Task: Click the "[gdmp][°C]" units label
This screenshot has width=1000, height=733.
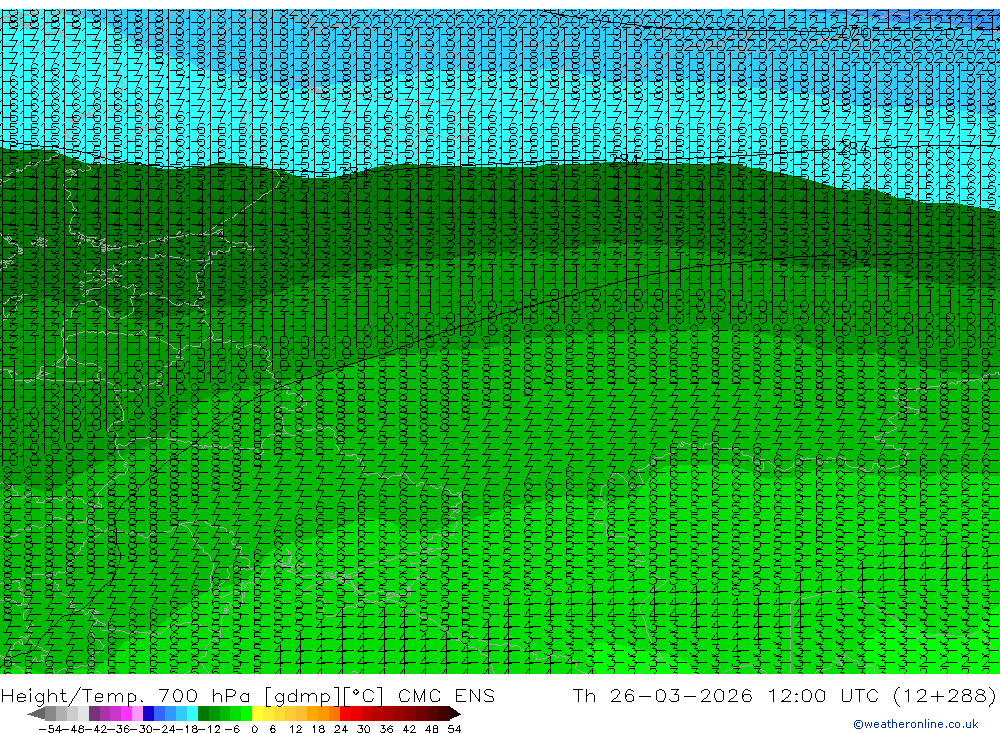Action: 325,696
